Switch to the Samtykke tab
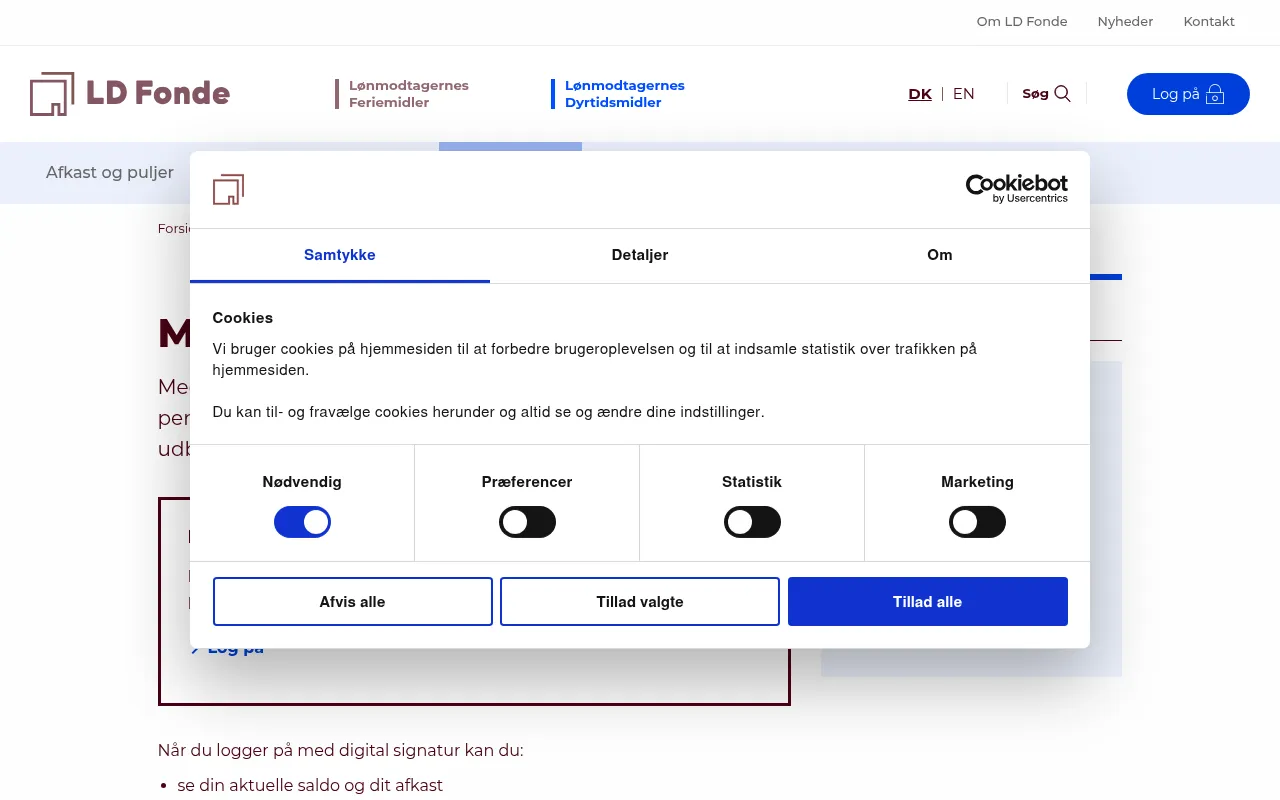This screenshot has height=800, width=1280. click(x=340, y=255)
